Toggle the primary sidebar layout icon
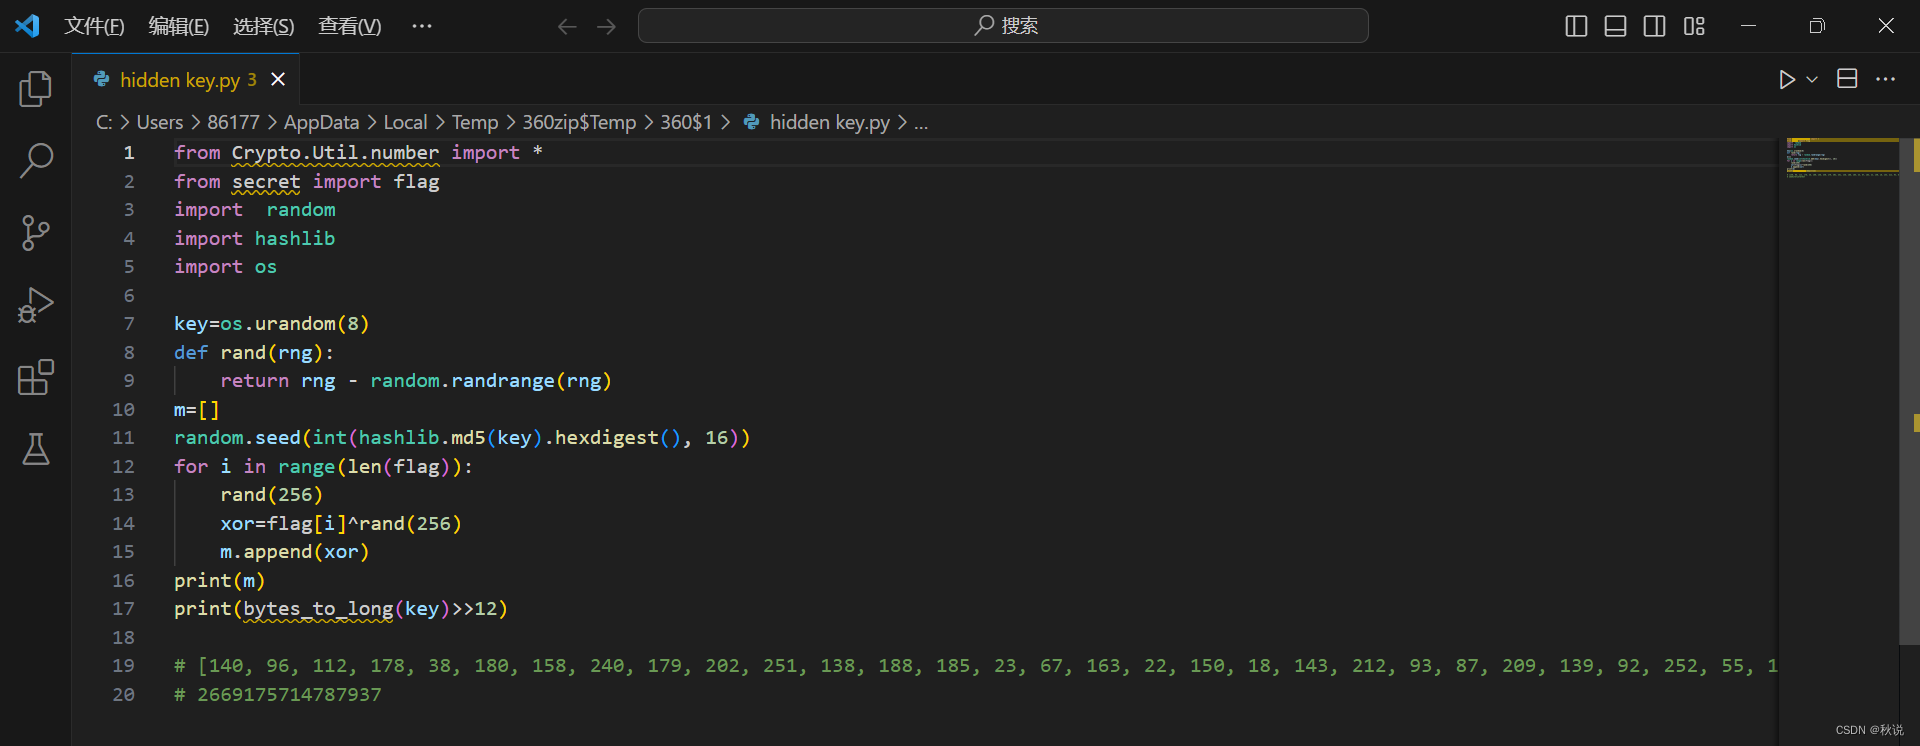Image resolution: width=1920 pixels, height=746 pixels. [x=1576, y=26]
